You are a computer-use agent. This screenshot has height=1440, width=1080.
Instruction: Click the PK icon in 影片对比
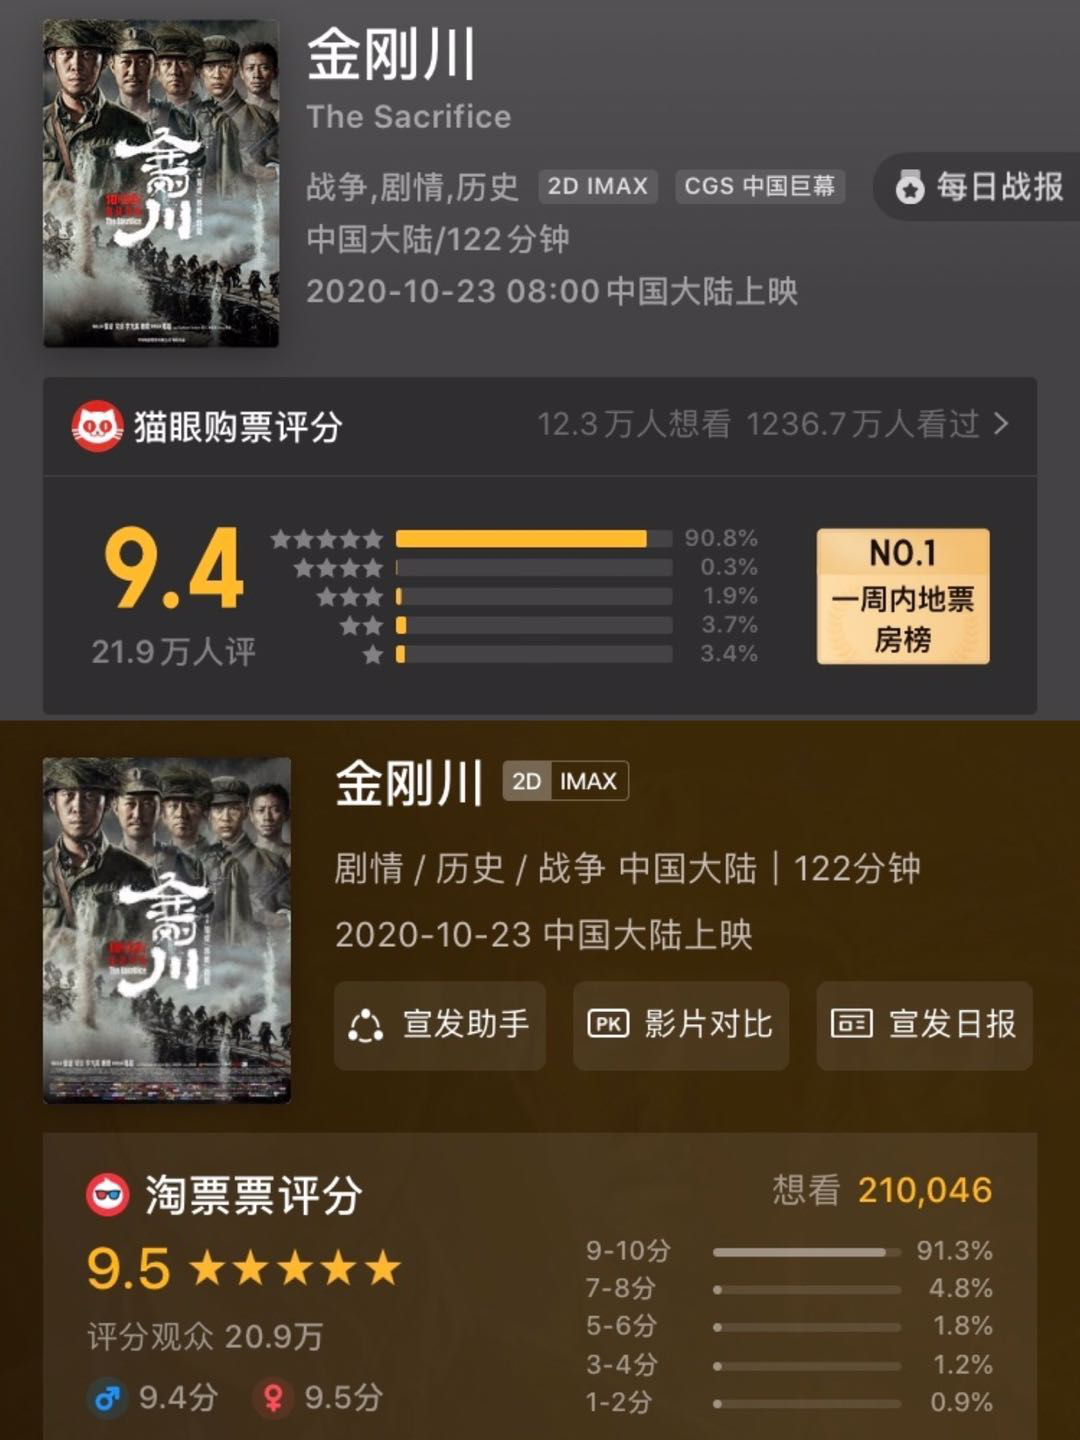pyautogui.click(x=608, y=1024)
